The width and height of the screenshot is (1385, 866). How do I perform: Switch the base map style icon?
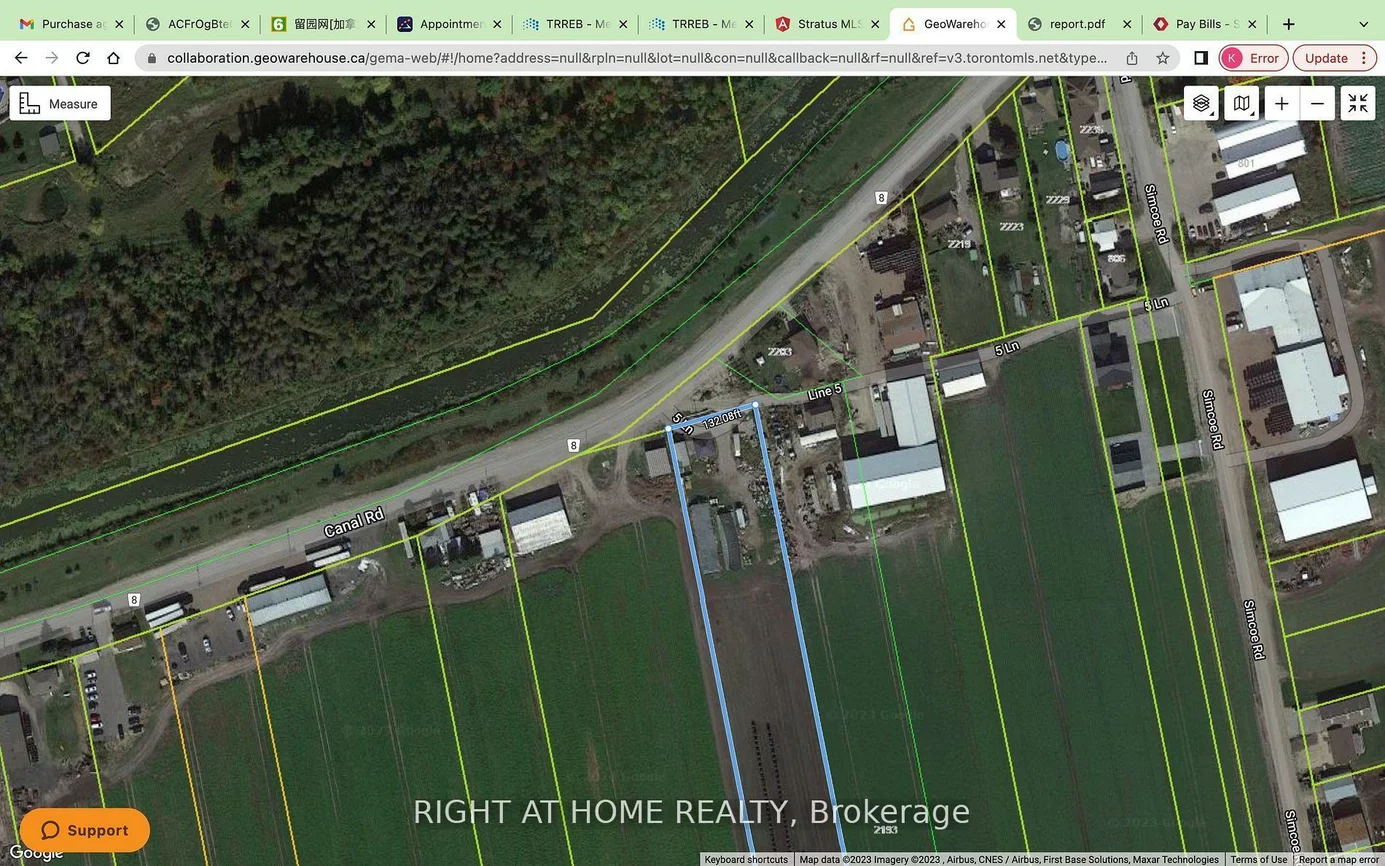click(x=1241, y=103)
